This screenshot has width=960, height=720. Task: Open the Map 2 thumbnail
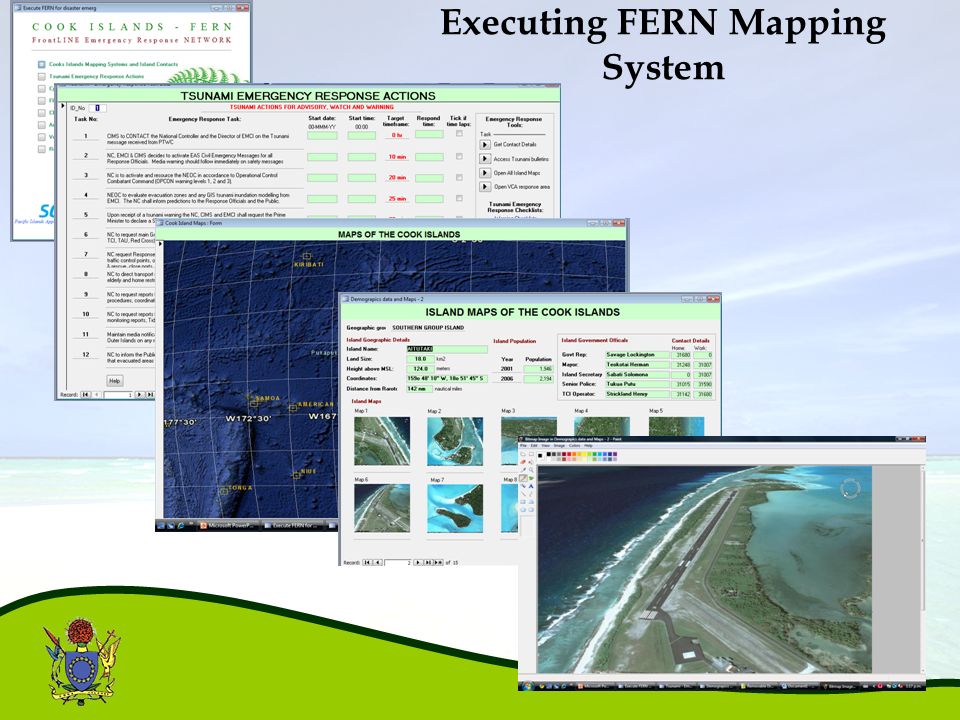pyautogui.click(x=455, y=441)
